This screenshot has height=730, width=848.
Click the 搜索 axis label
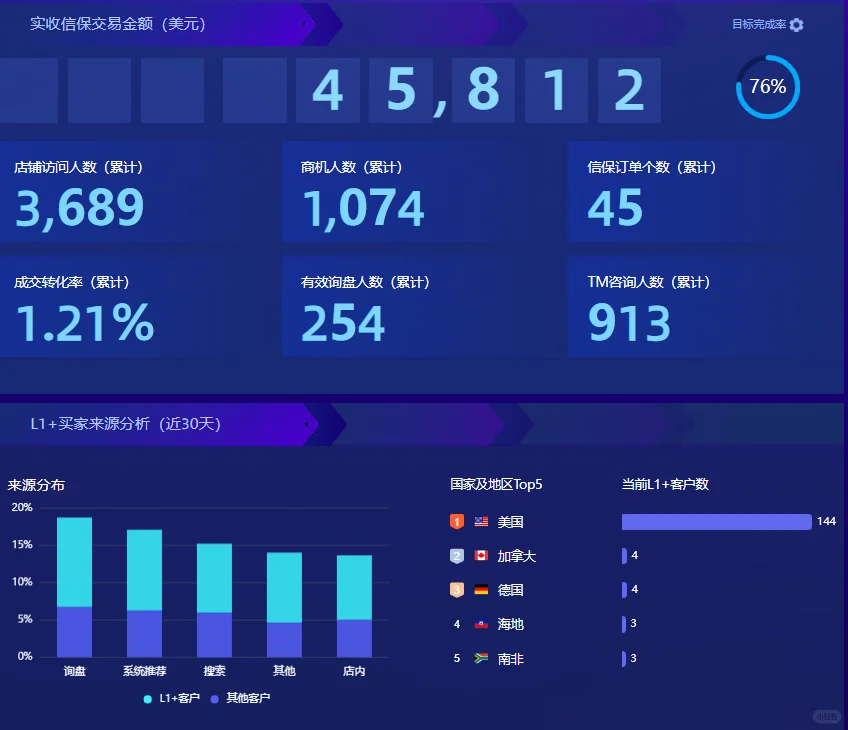pos(214,671)
